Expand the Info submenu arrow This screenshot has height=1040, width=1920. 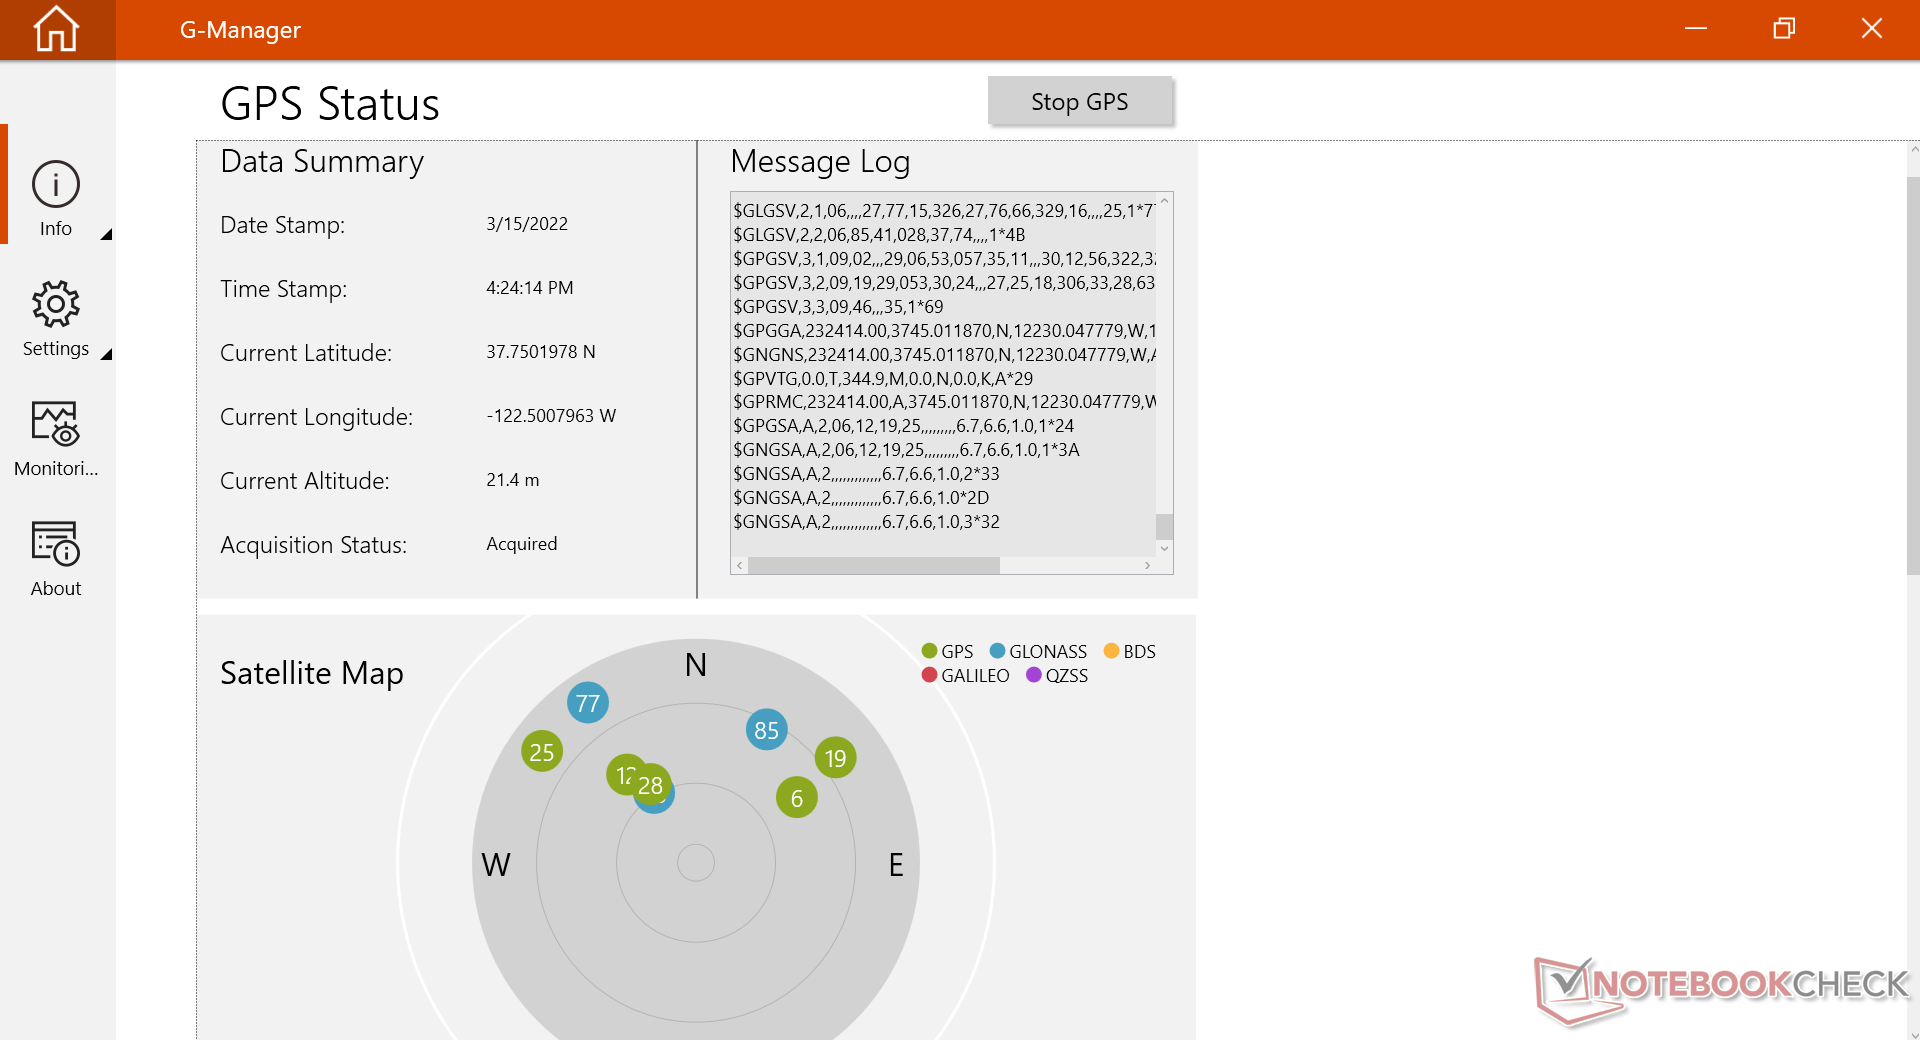click(x=106, y=234)
